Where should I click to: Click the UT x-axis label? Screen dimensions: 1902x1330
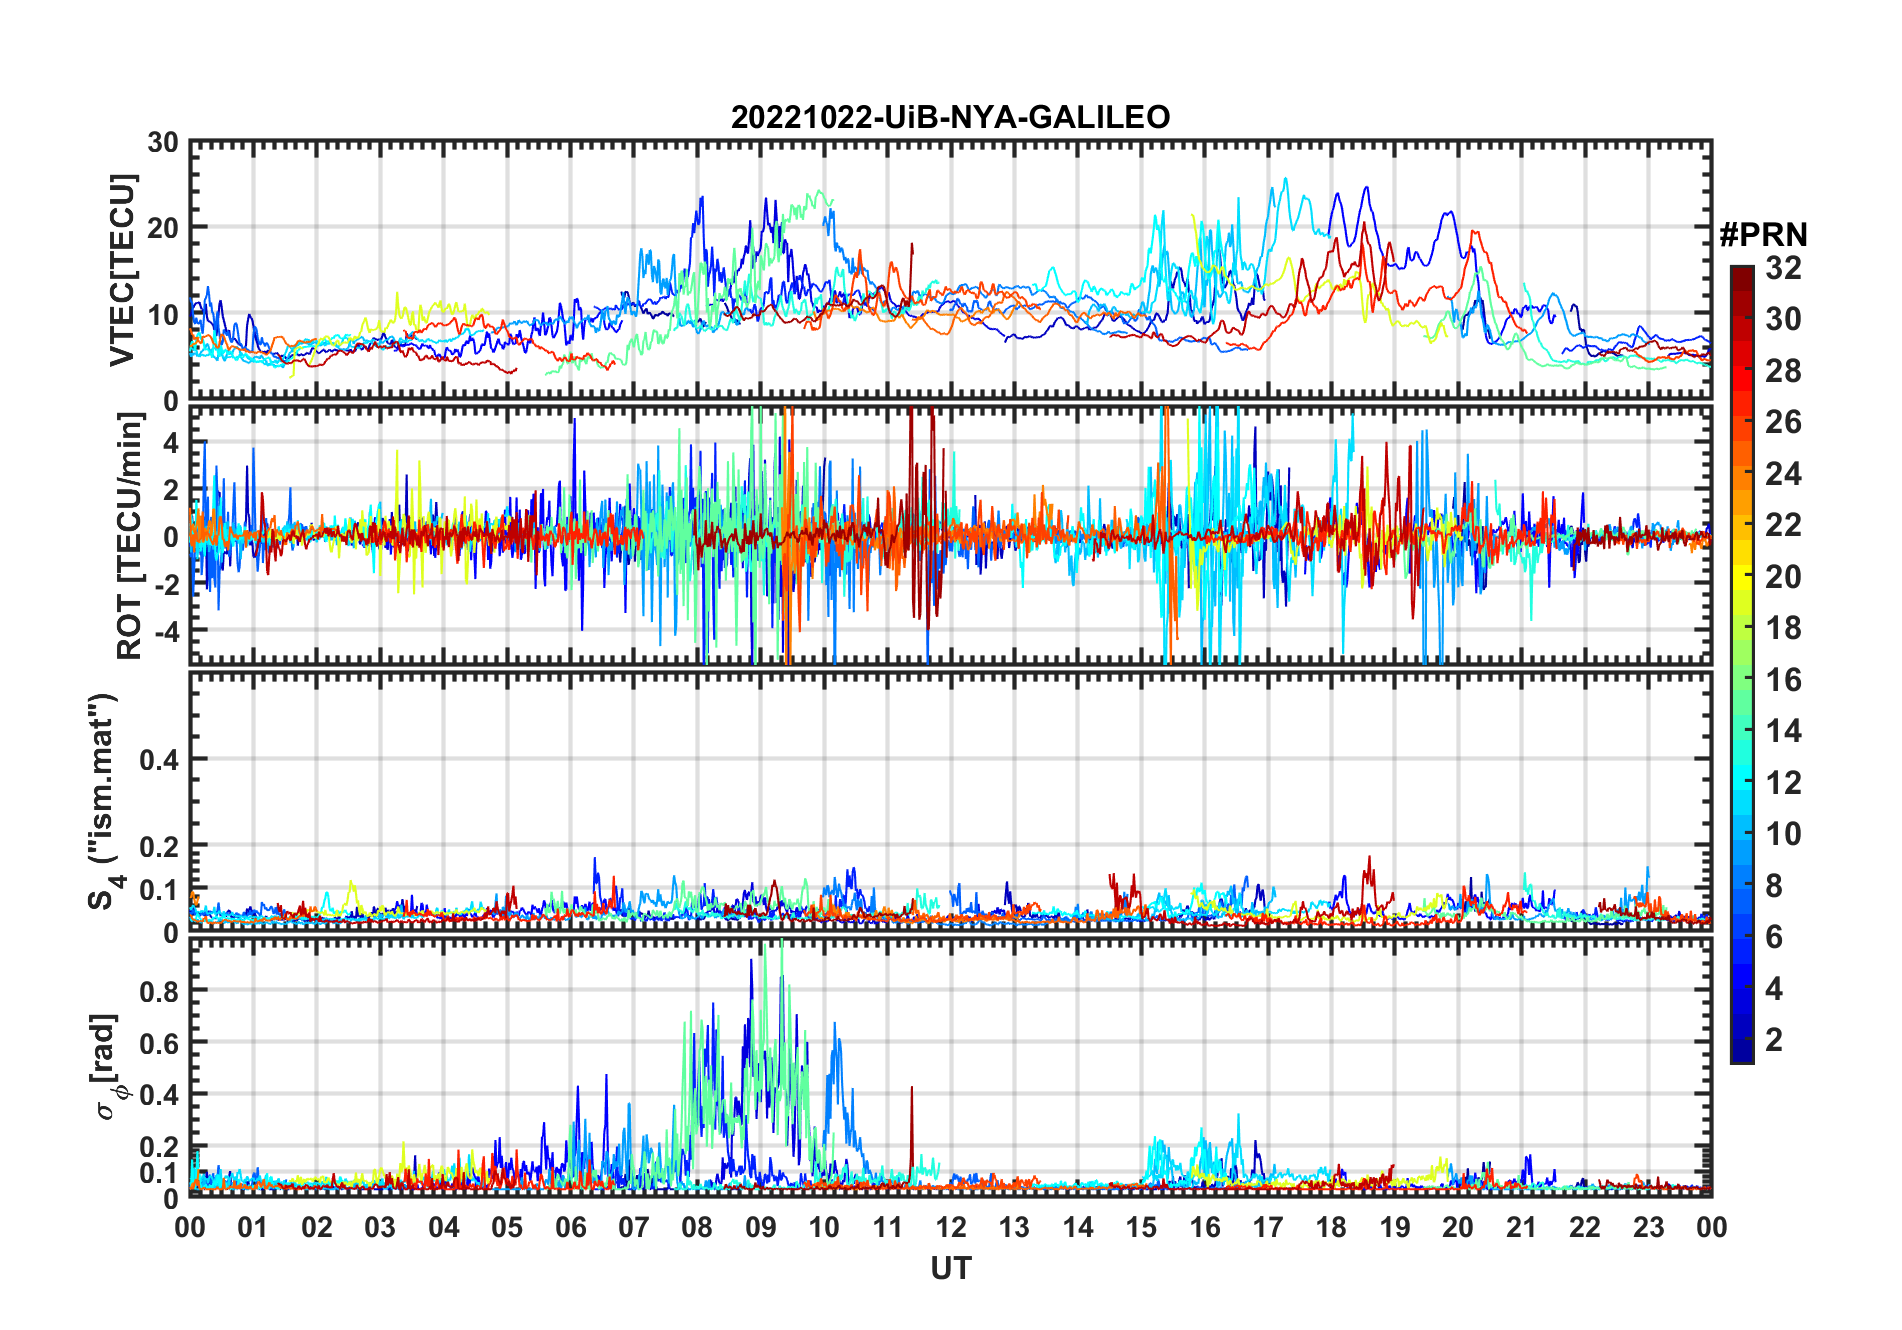click(x=950, y=1268)
